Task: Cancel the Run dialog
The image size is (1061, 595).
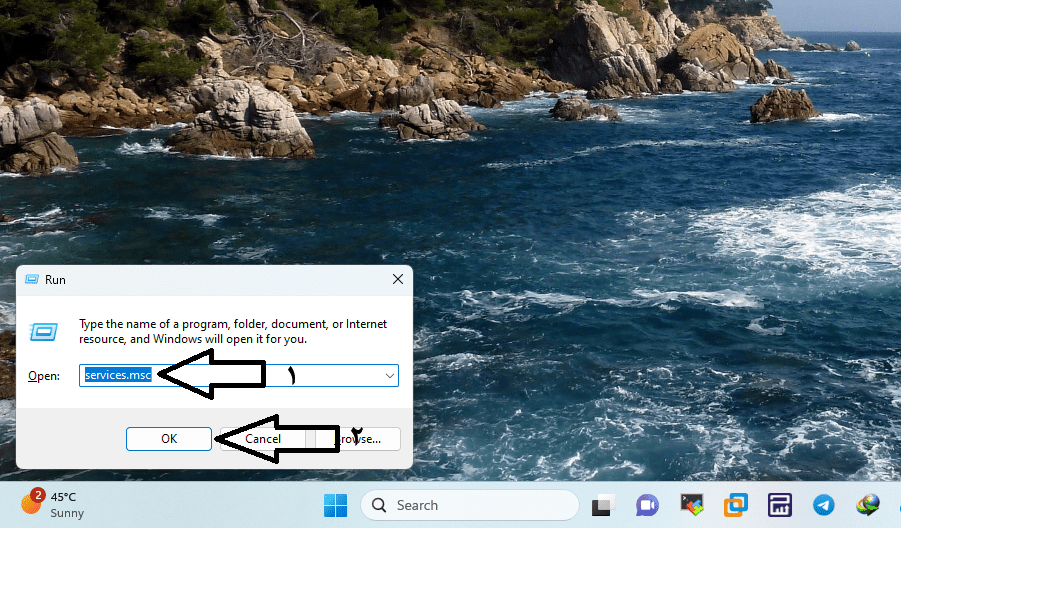Action: click(263, 439)
